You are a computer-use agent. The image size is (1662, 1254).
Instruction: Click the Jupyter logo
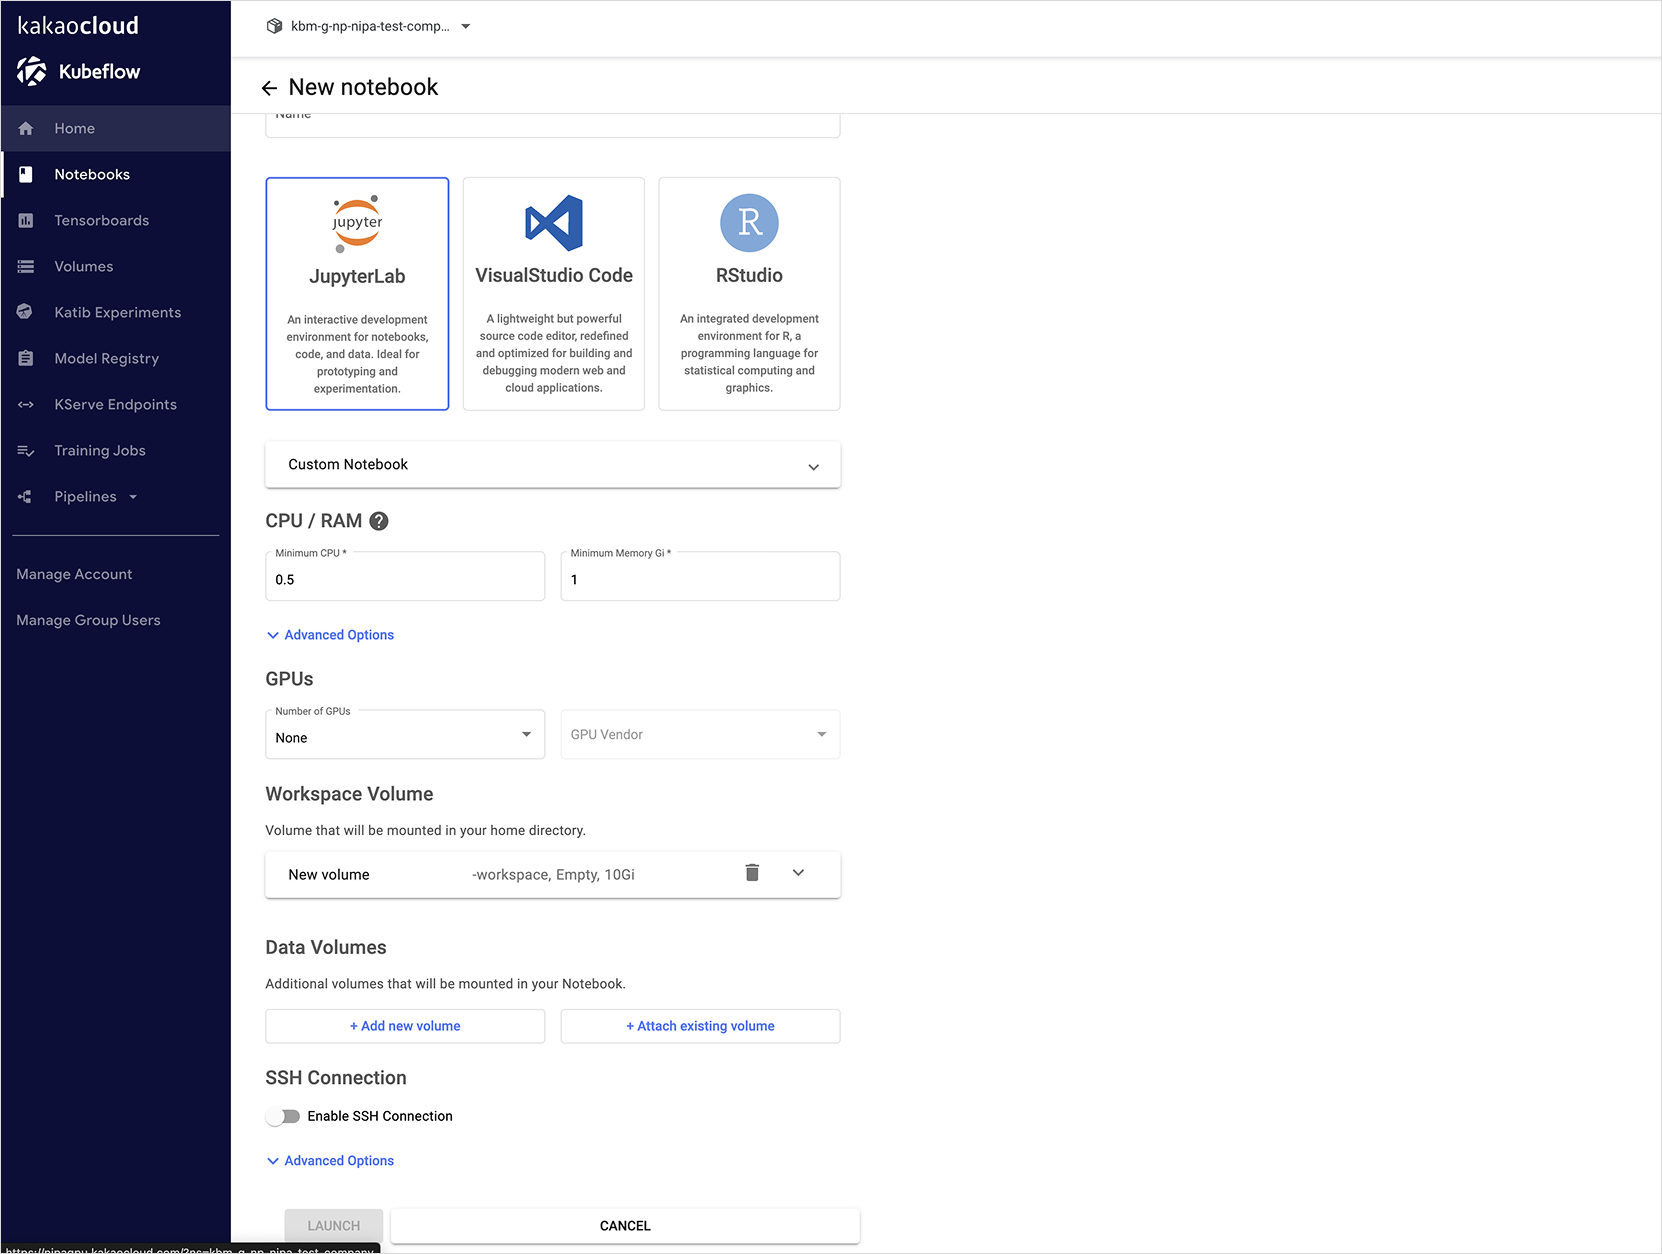pyautogui.click(x=357, y=223)
